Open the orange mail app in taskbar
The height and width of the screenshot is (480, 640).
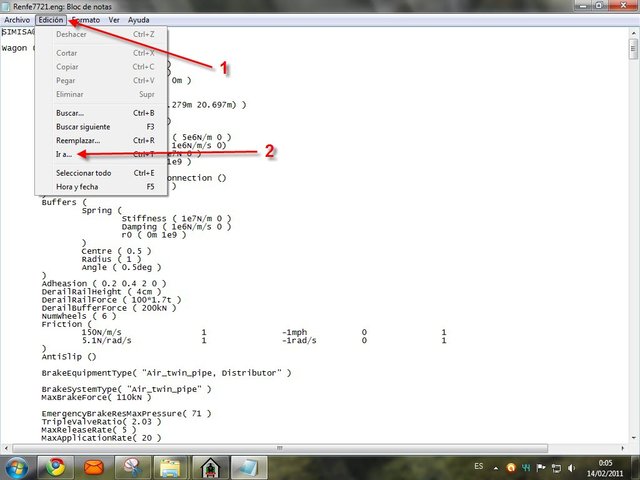(x=92, y=466)
